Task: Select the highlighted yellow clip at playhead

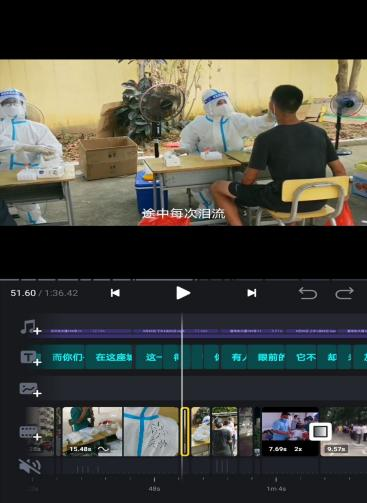Action: (185, 431)
